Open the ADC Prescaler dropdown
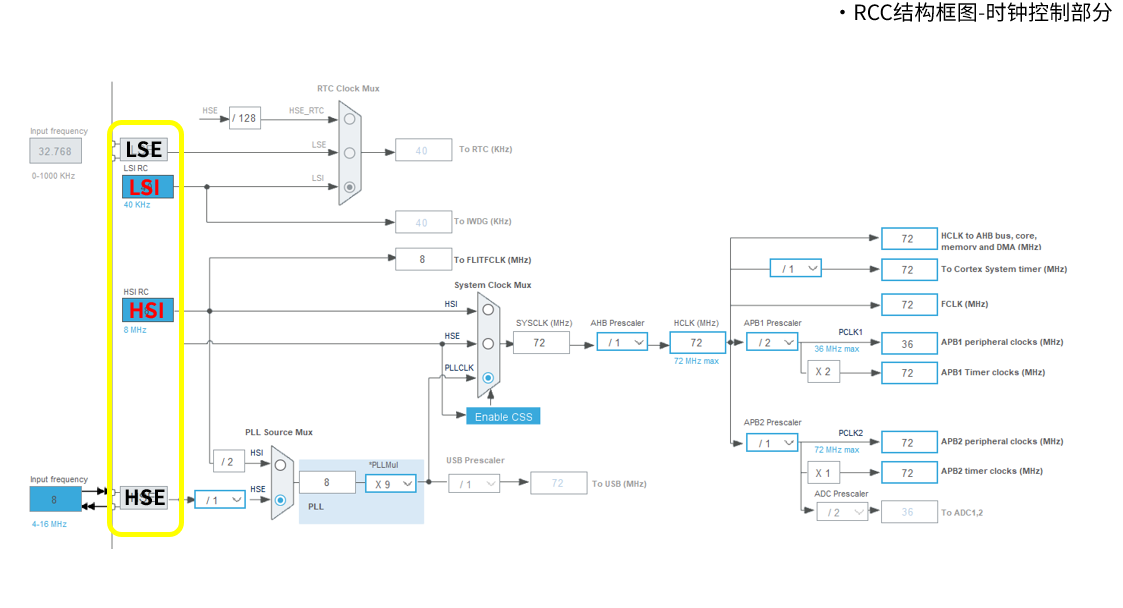 pos(842,512)
